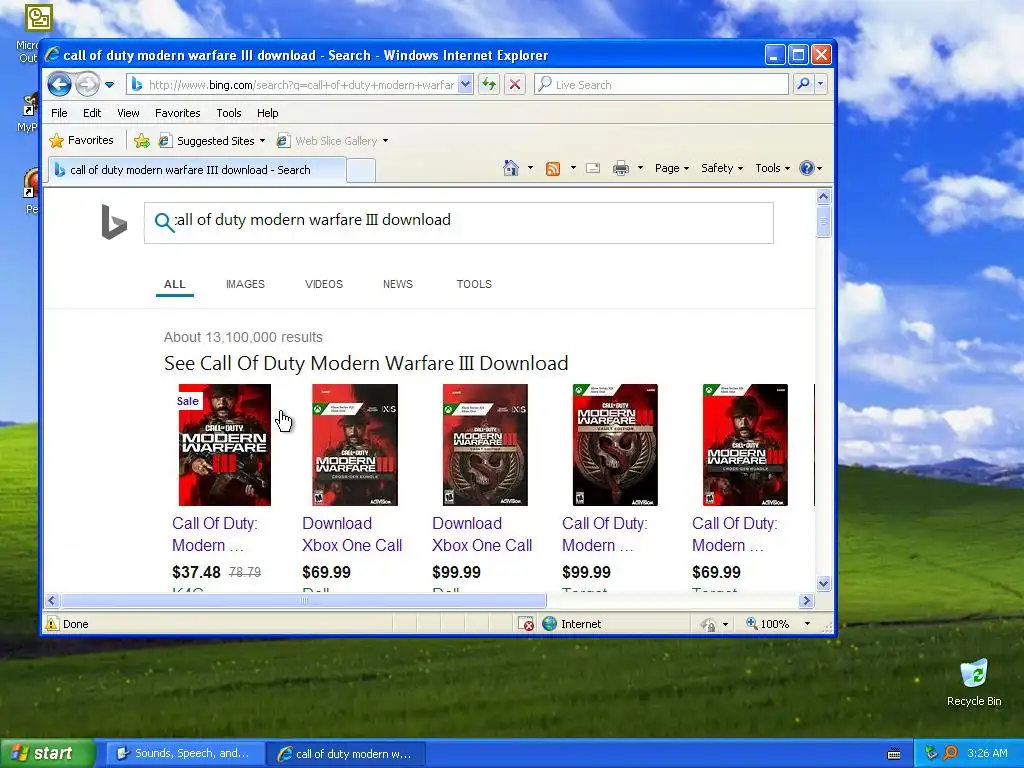Expand the address bar URL dropdown

(x=465, y=84)
